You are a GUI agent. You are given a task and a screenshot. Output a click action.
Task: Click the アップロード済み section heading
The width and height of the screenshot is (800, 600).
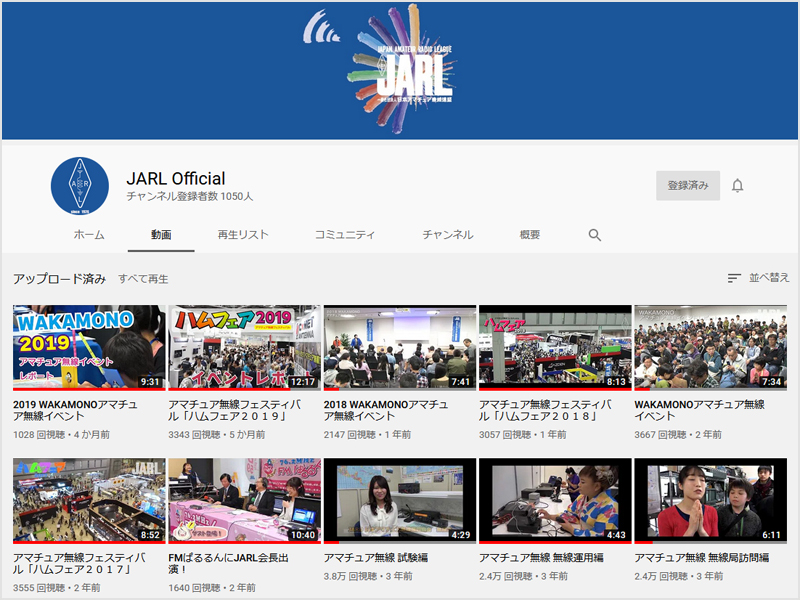coord(59,279)
